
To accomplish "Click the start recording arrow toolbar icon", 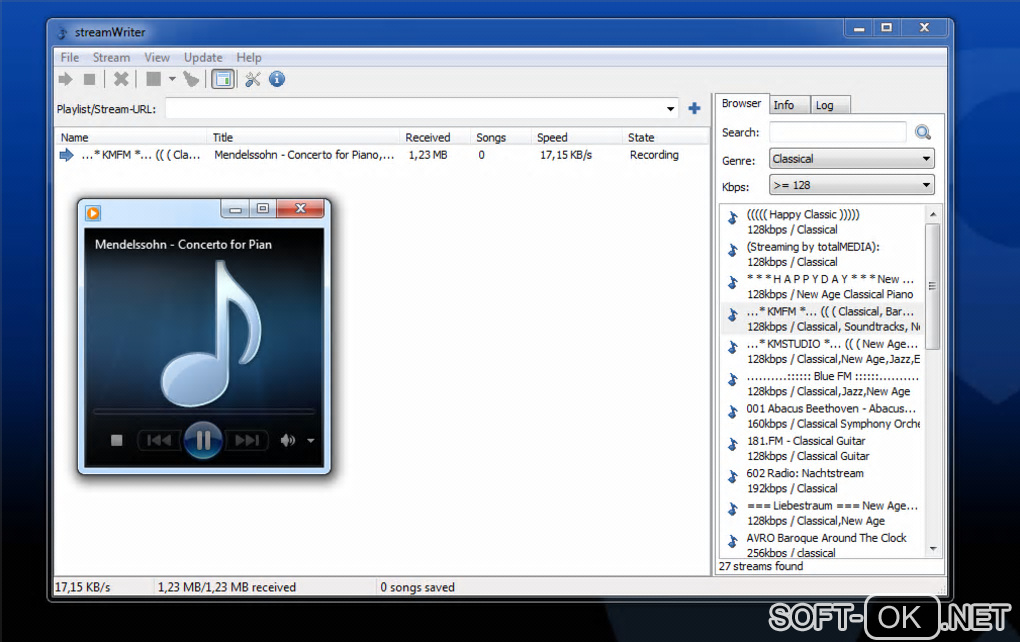I will pos(65,79).
